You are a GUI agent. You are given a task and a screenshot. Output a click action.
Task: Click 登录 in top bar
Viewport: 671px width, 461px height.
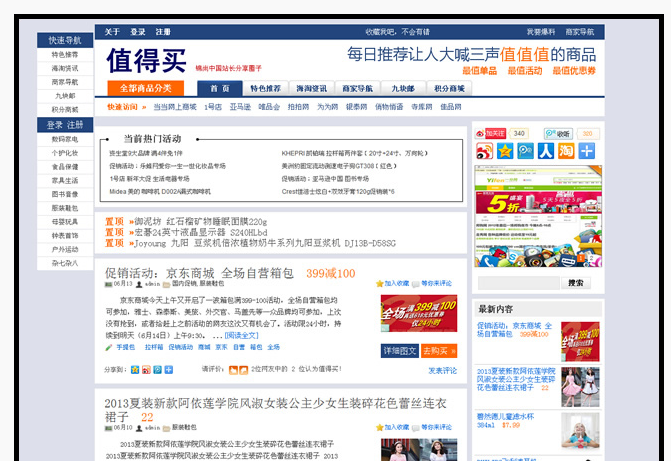point(137,32)
